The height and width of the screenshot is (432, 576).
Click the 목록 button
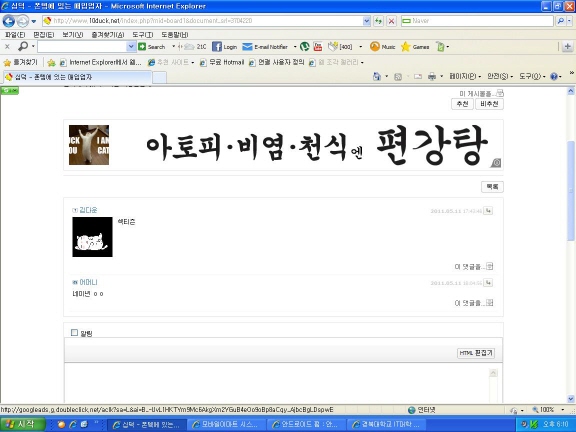(x=492, y=187)
